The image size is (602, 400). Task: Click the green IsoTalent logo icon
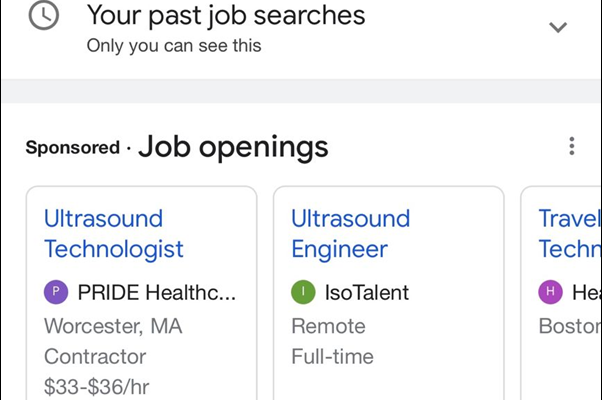302,293
